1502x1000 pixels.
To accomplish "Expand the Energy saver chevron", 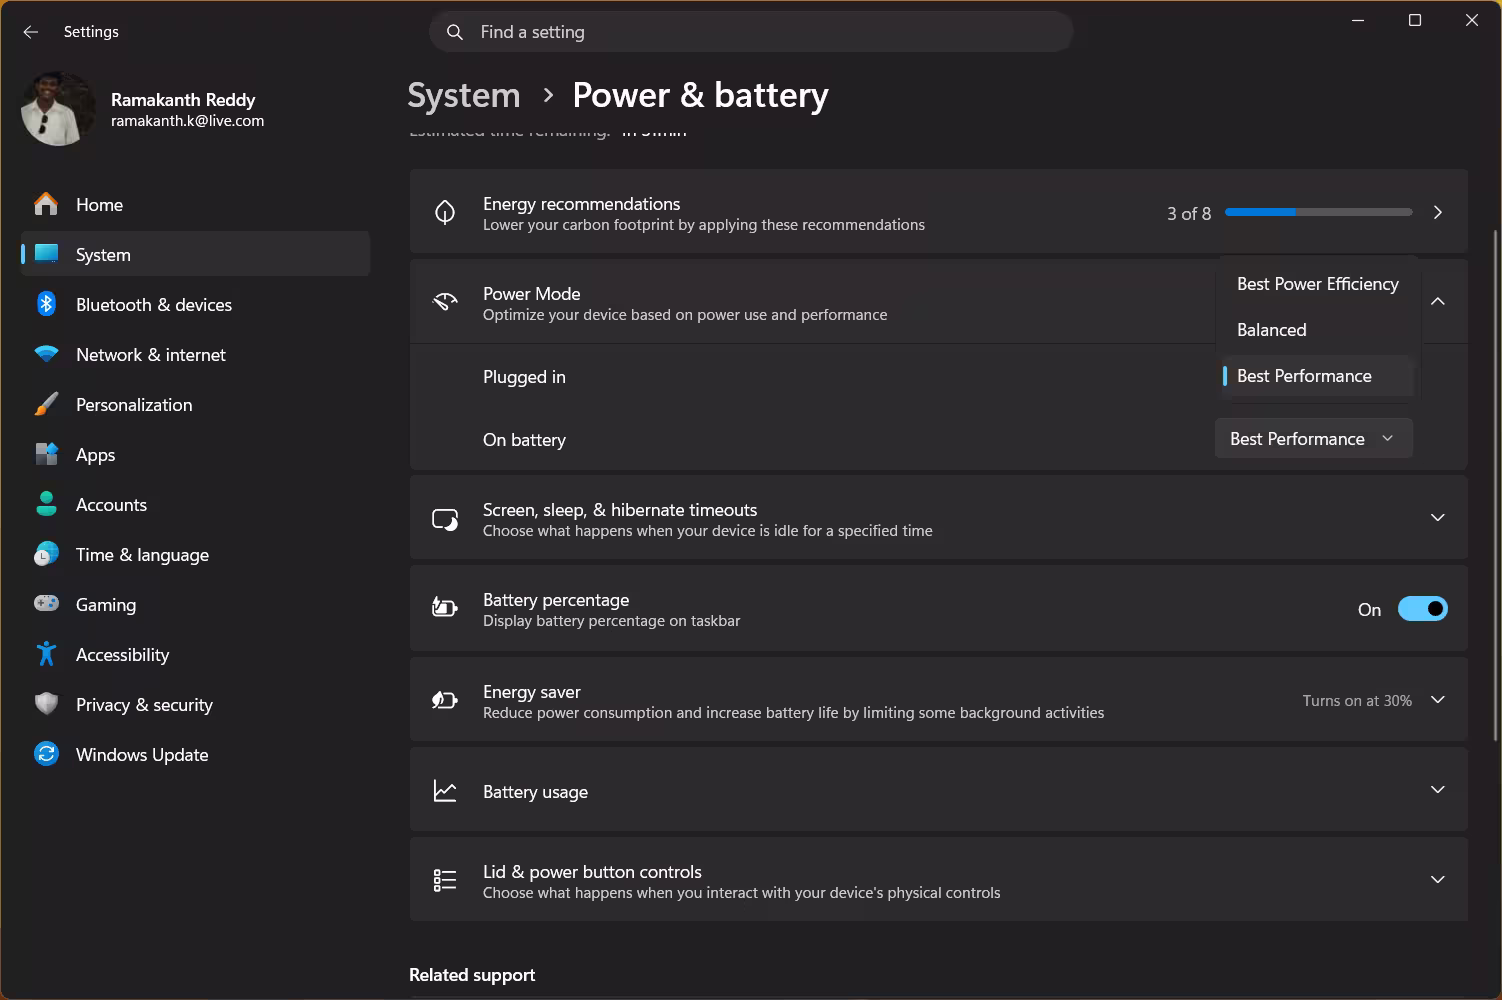I will (1437, 700).
